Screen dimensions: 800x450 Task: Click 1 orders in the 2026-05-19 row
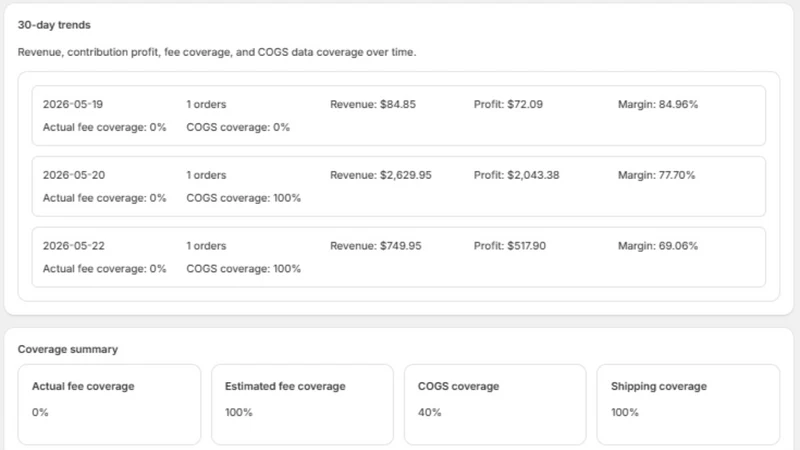click(x=206, y=104)
